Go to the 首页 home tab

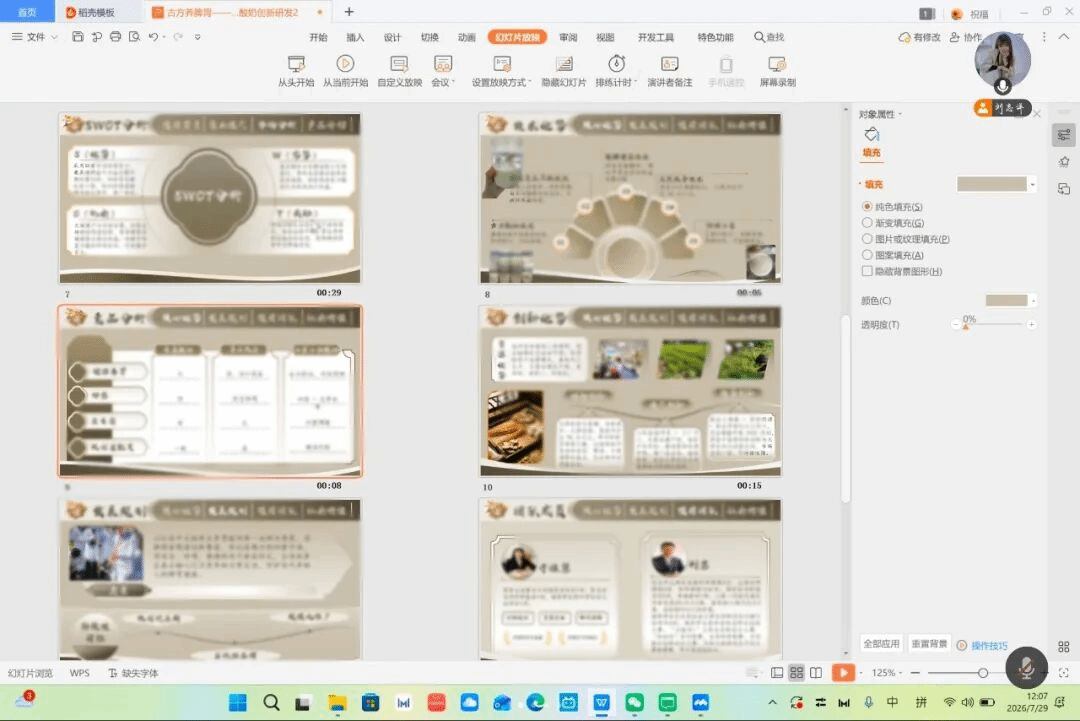[x=27, y=12]
